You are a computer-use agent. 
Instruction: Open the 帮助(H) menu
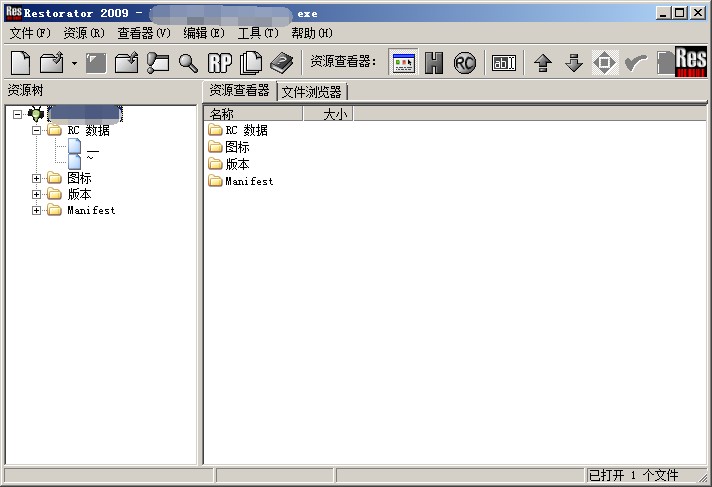(312, 33)
